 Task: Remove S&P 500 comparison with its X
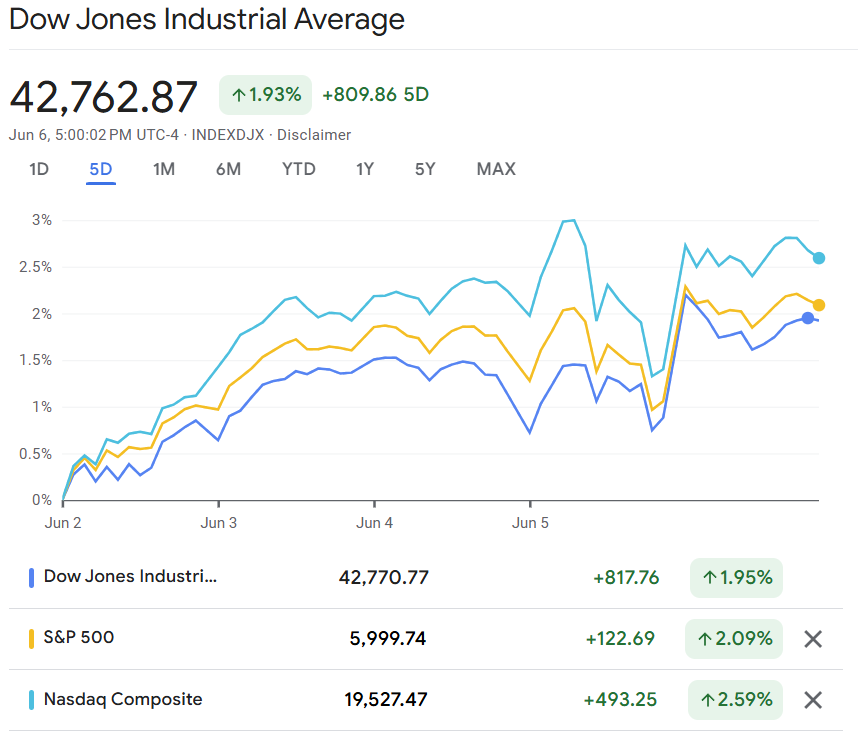(813, 638)
